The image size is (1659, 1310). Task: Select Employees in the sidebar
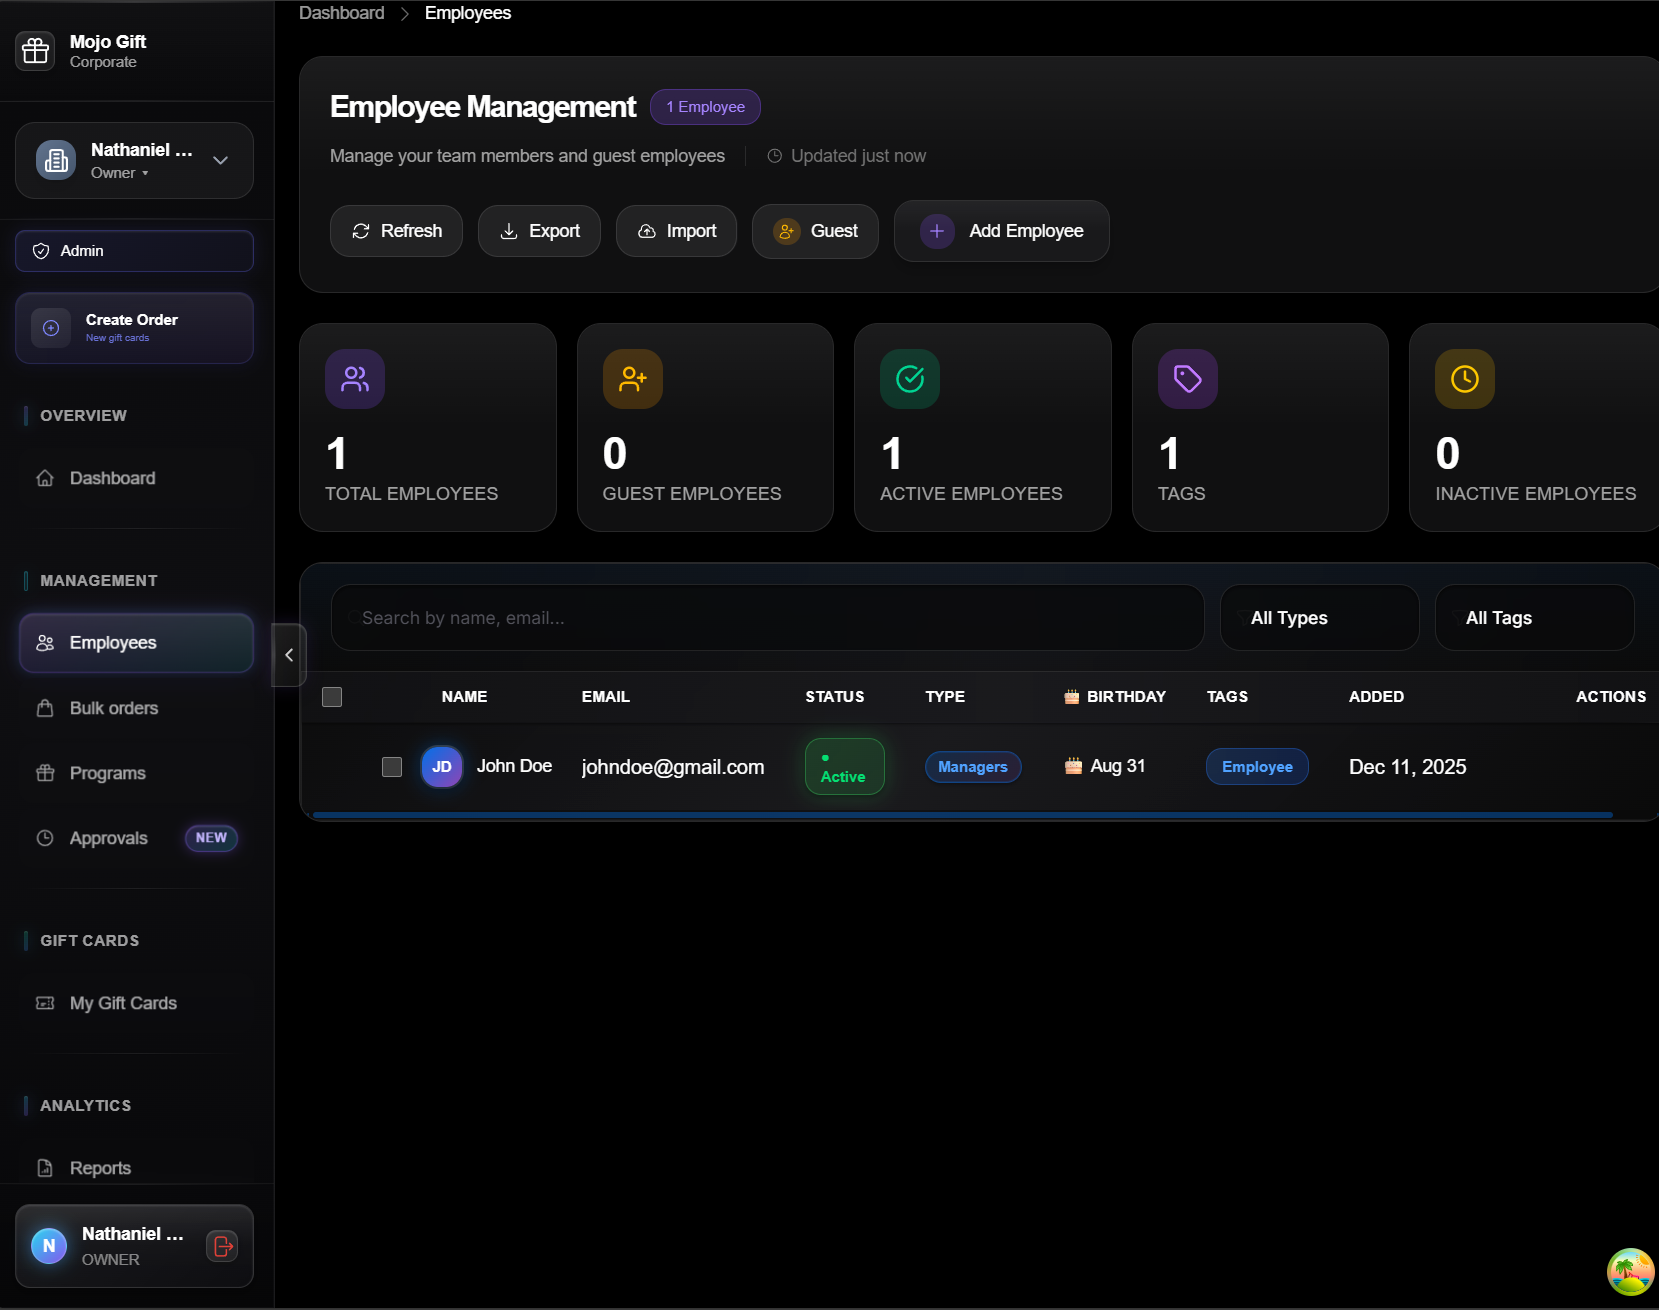136,643
